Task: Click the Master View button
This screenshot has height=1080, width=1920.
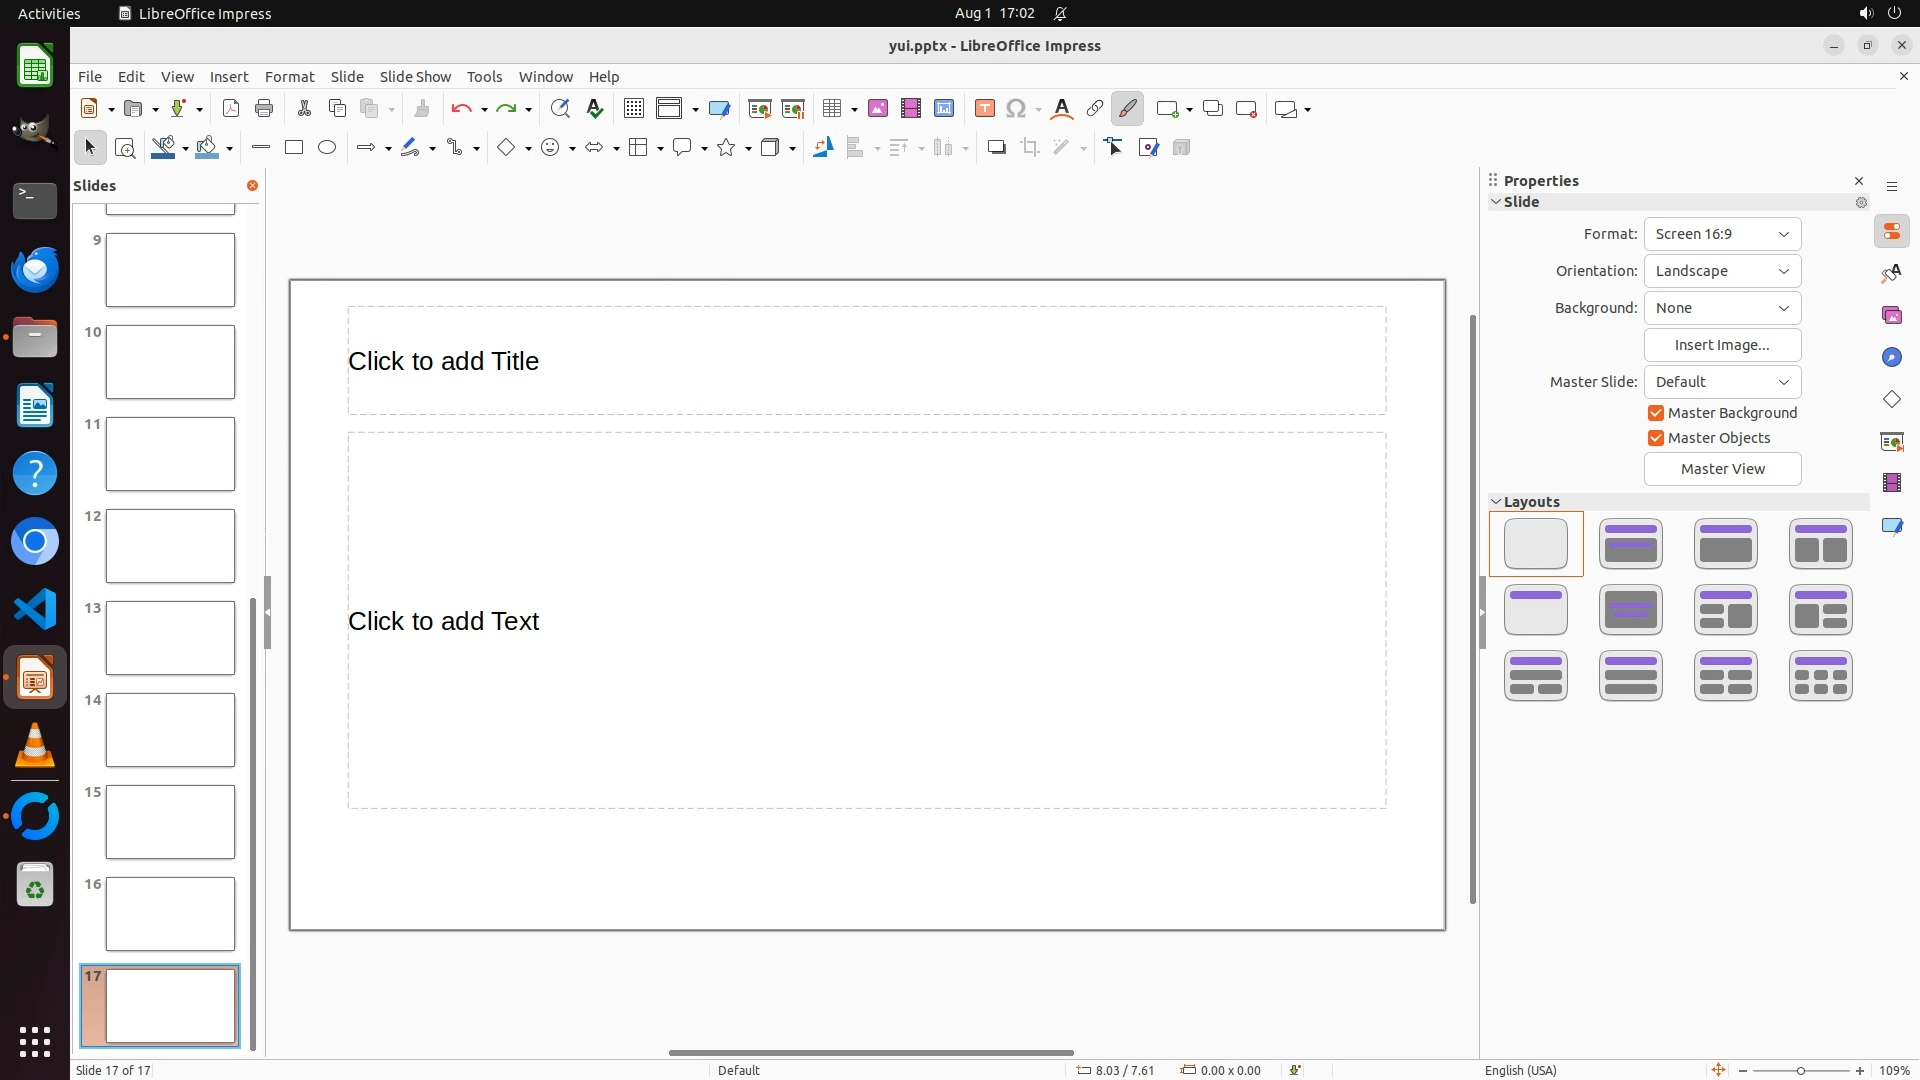Action: point(1722,469)
